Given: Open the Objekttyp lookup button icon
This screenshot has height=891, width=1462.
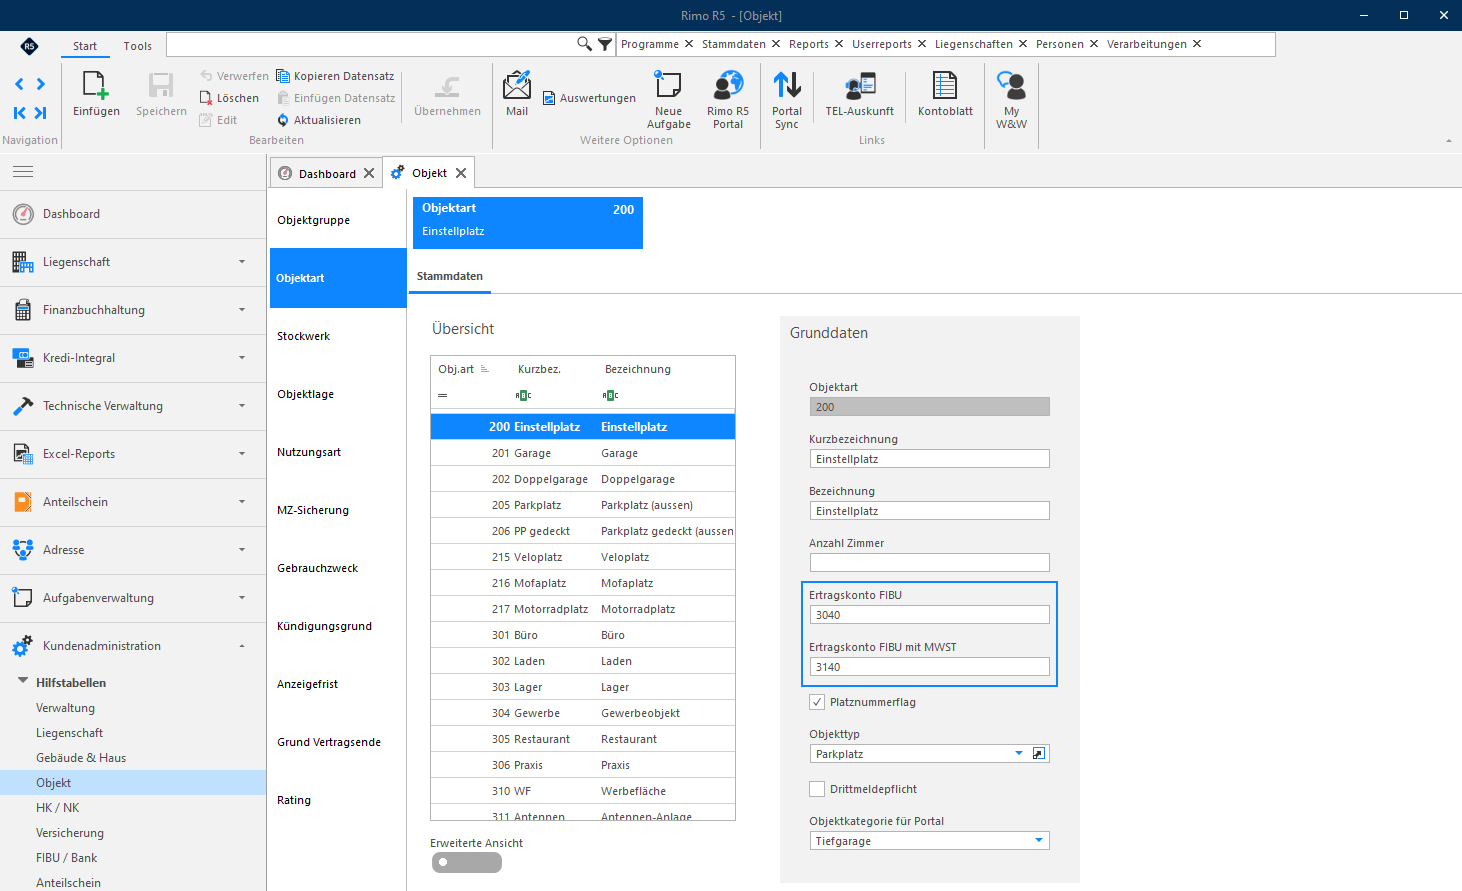Looking at the screenshot, I should click(1039, 754).
